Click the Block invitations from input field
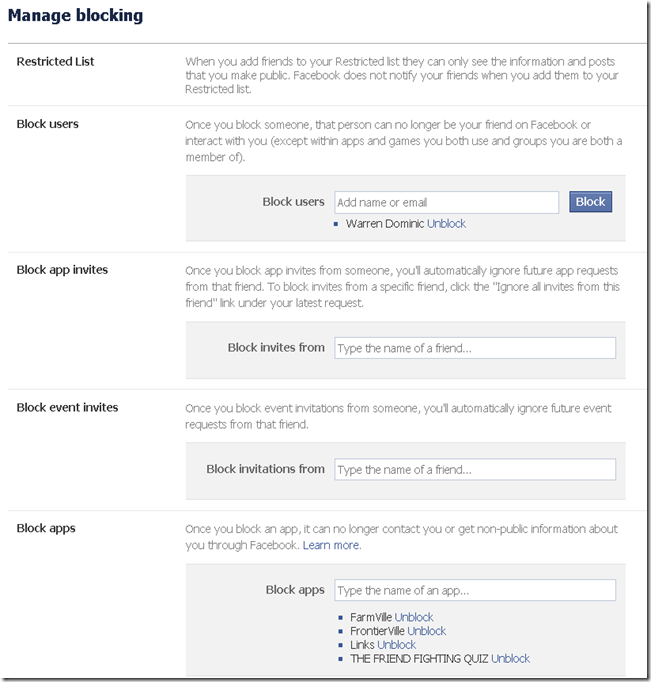 [x=475, y=469]
